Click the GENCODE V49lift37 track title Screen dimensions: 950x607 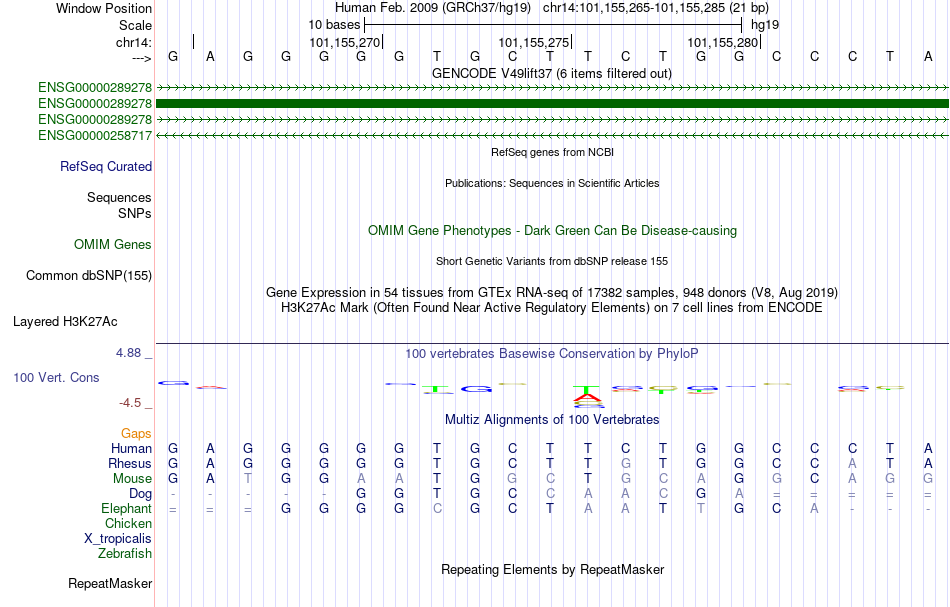click(551, 73)
